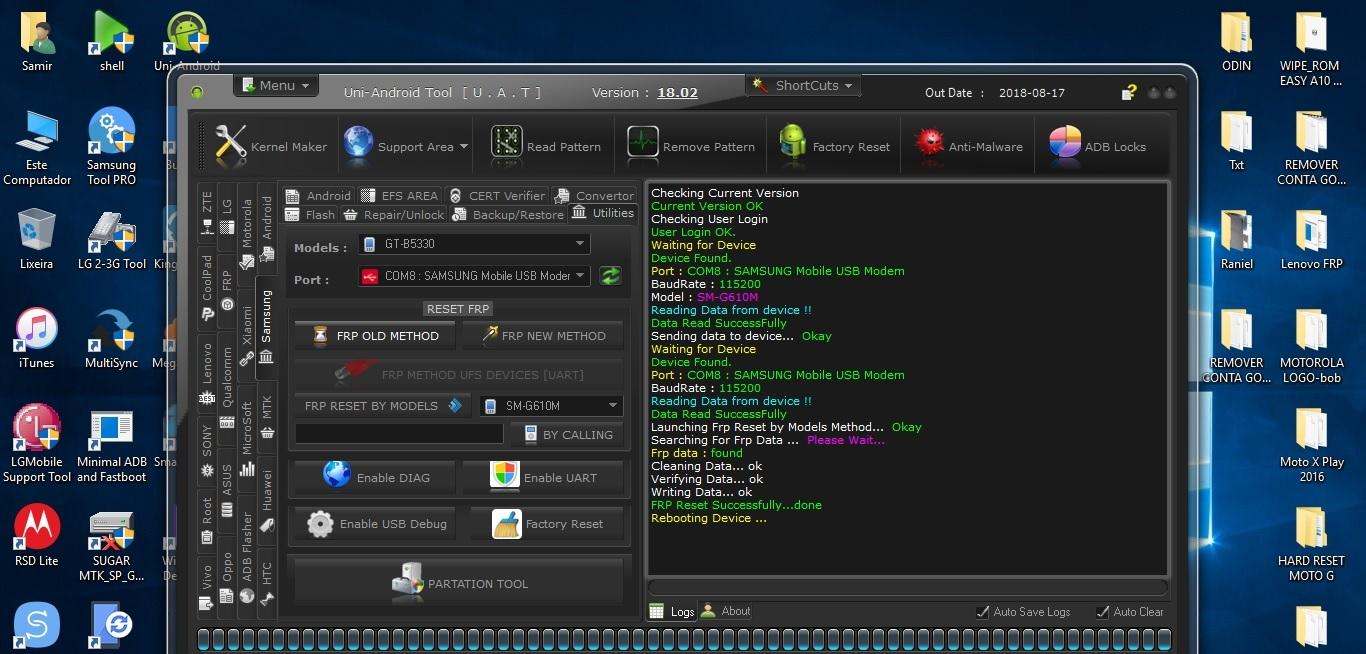Open the Repair/Unlock tab
Screen dimensions: 1366x654
click(394, 214)
